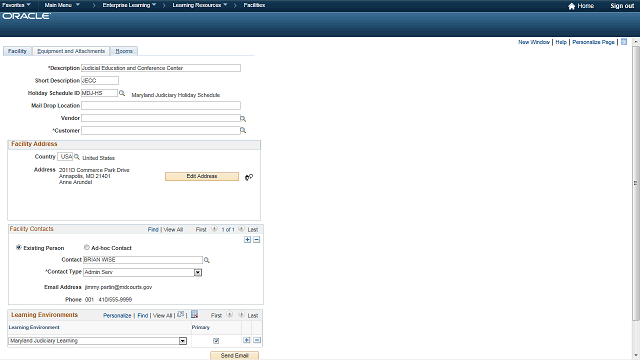Switch to the Facility tab
The image size is (640, 360).
pyautogui.click(x=17, y=51)
